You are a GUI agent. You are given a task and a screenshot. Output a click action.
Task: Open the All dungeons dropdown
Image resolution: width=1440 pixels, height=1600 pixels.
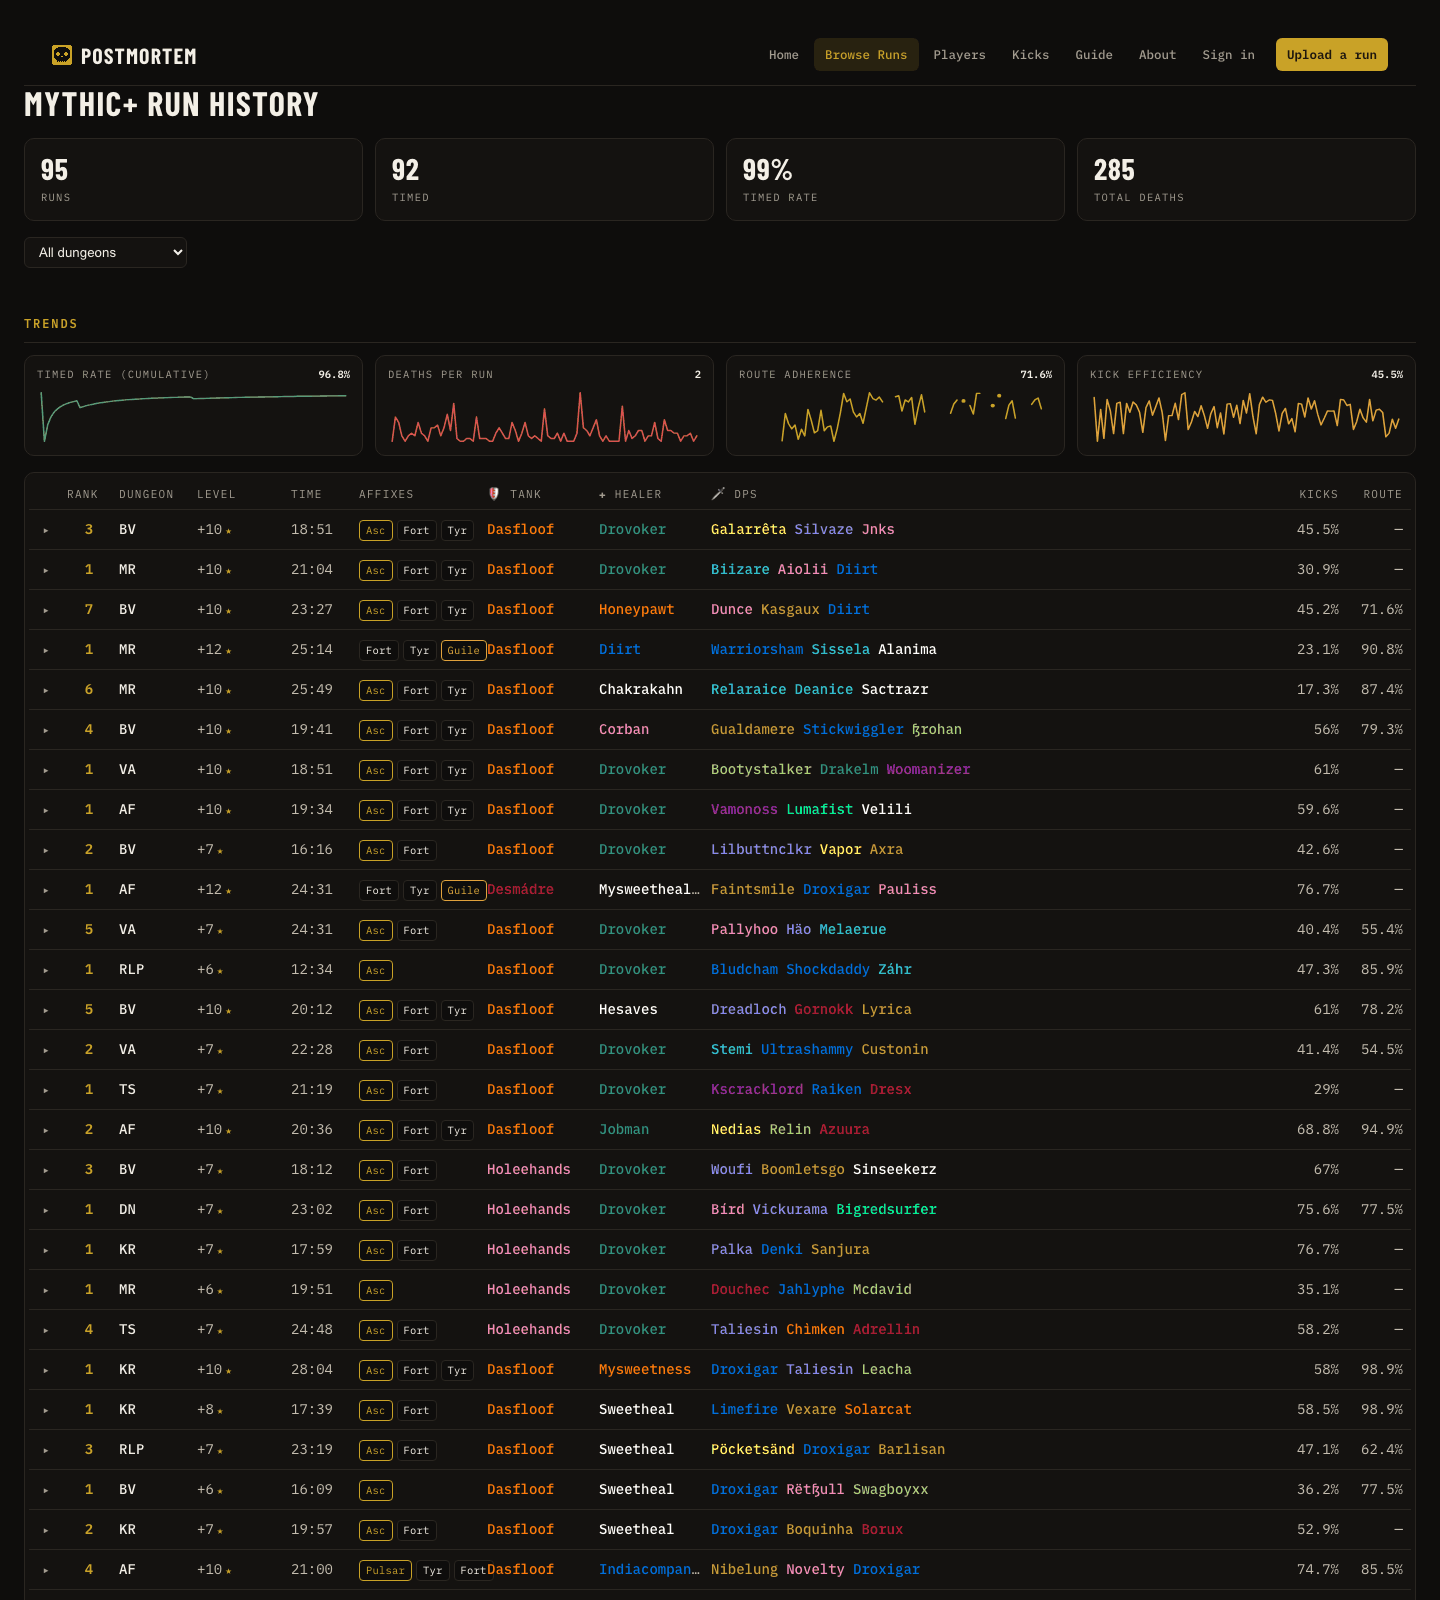click(105, 252)
